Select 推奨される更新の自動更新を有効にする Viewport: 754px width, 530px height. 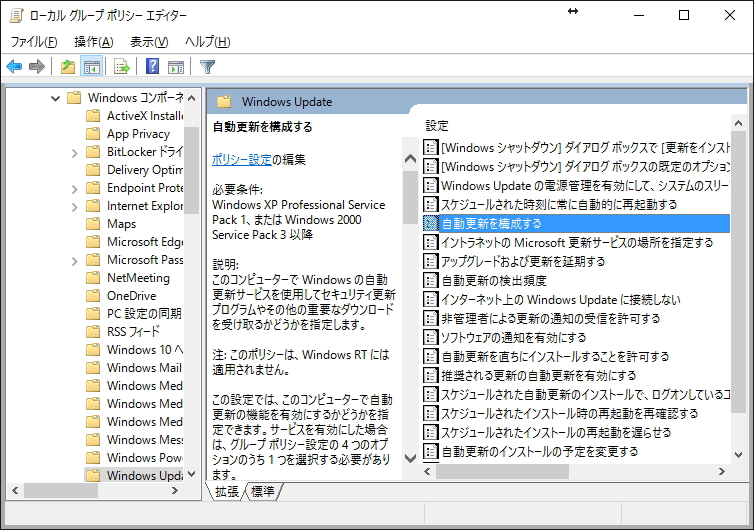[539, 375]
